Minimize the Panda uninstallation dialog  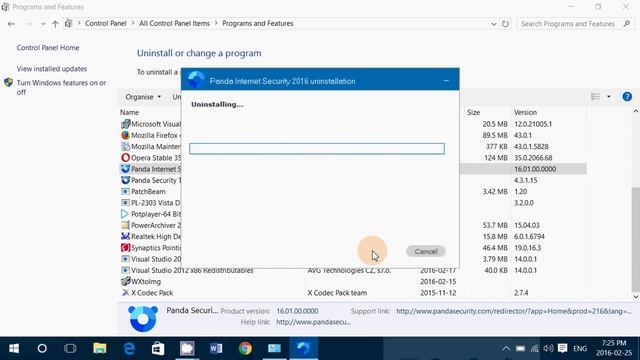446,81
